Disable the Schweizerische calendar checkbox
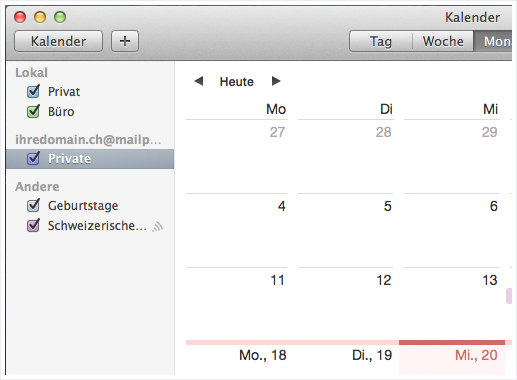 (33, 226)
